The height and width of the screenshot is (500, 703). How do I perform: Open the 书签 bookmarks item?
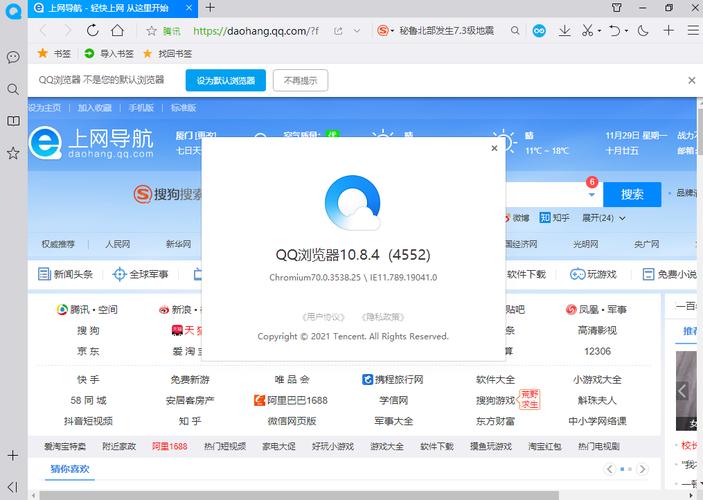tap(54, 54)
